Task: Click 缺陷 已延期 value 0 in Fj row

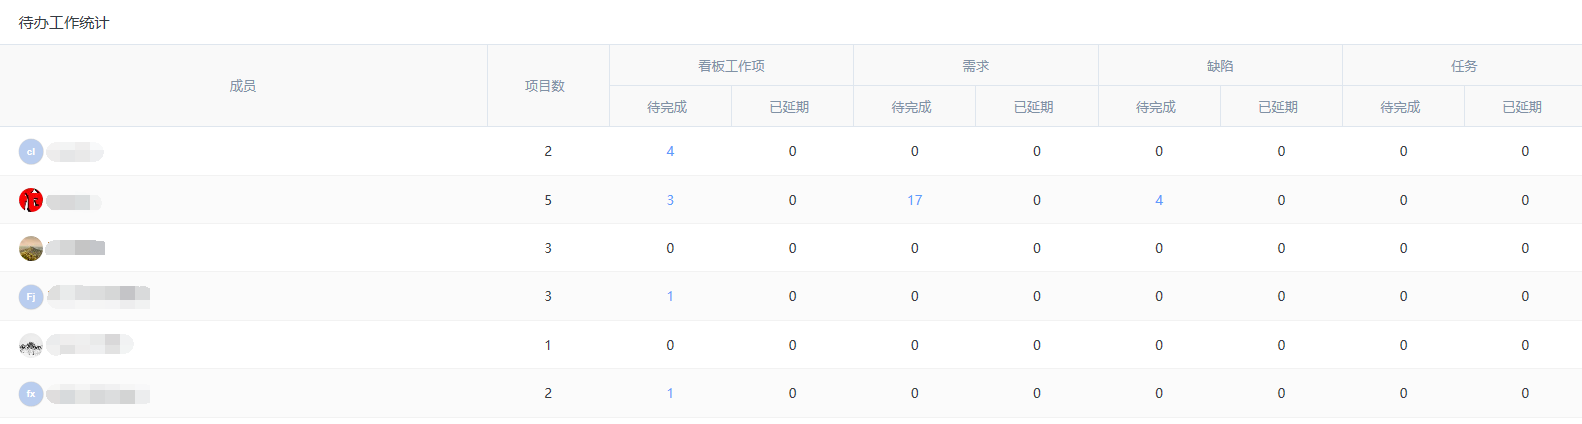Action: pos(1281,297)
